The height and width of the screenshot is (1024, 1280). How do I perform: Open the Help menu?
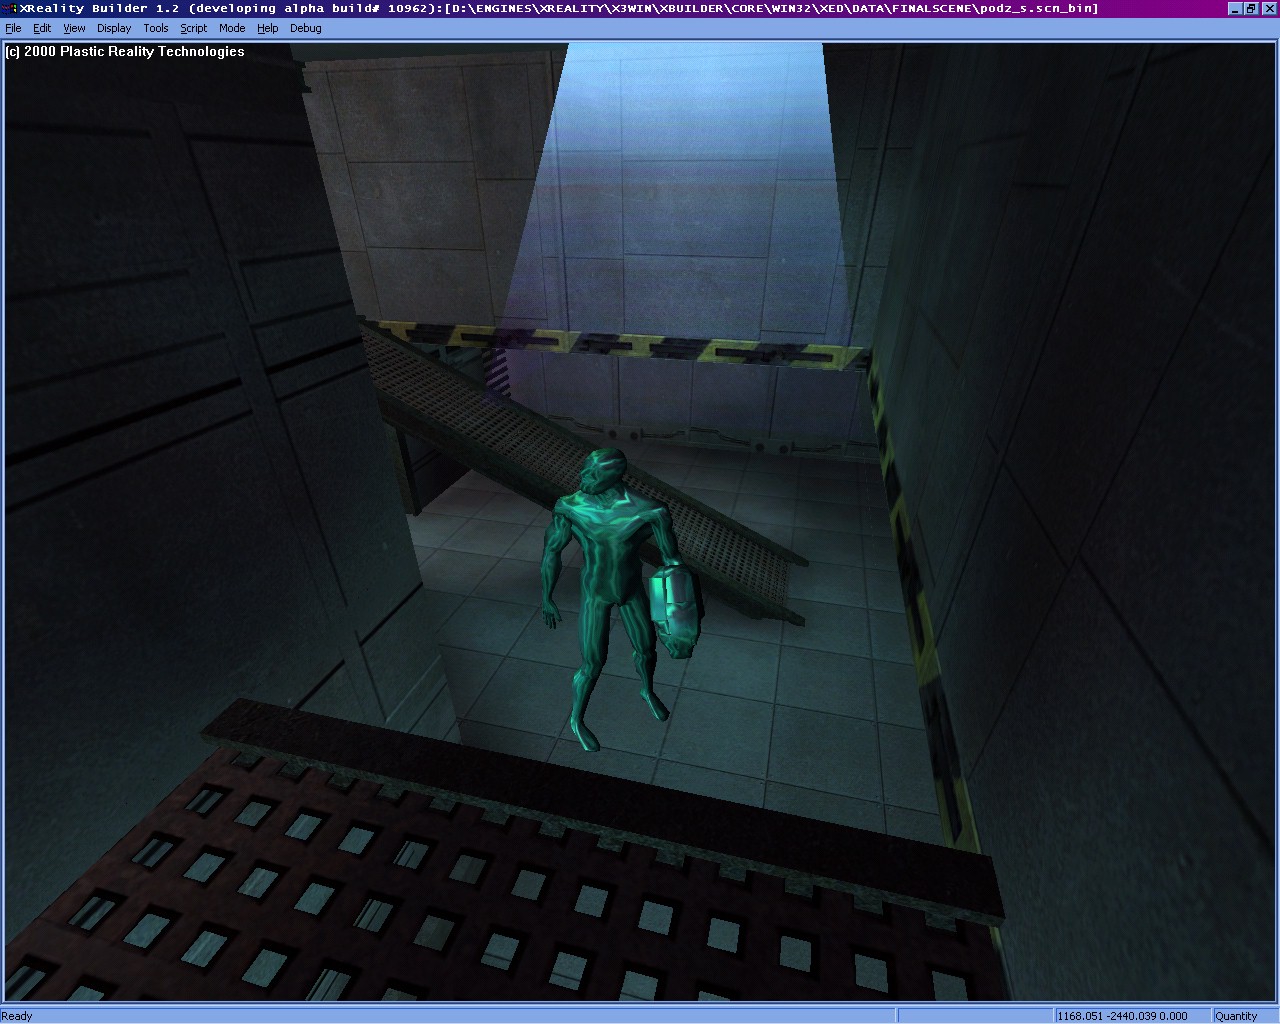pyautogui.click(x=267, y=28)
